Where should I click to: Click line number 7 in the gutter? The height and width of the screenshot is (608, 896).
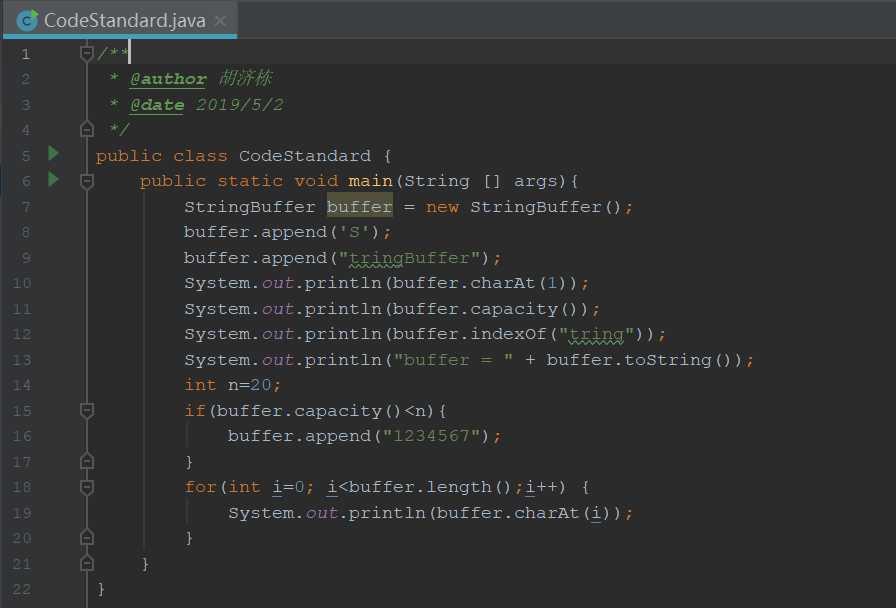[x=26, y=207]
